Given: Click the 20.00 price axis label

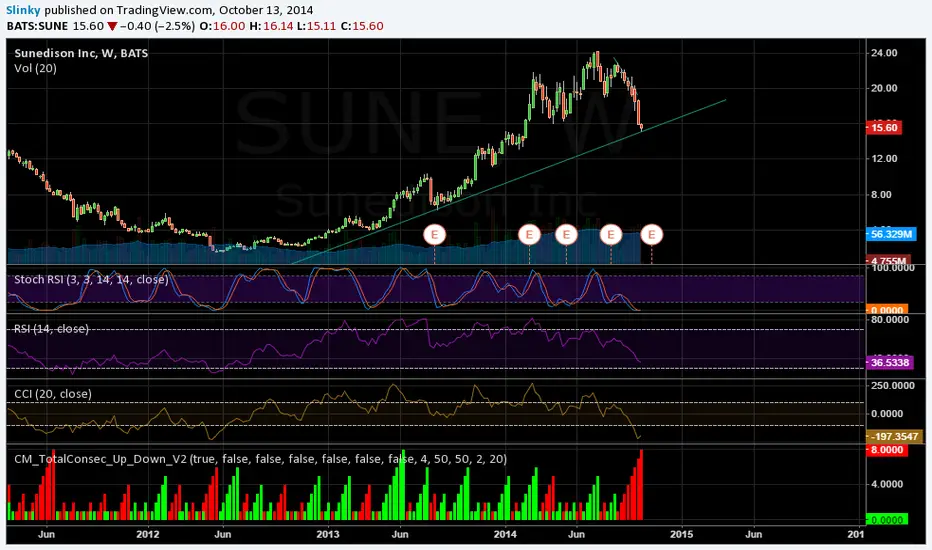Looking at the screenshot, I should click(x=884, y=88).
